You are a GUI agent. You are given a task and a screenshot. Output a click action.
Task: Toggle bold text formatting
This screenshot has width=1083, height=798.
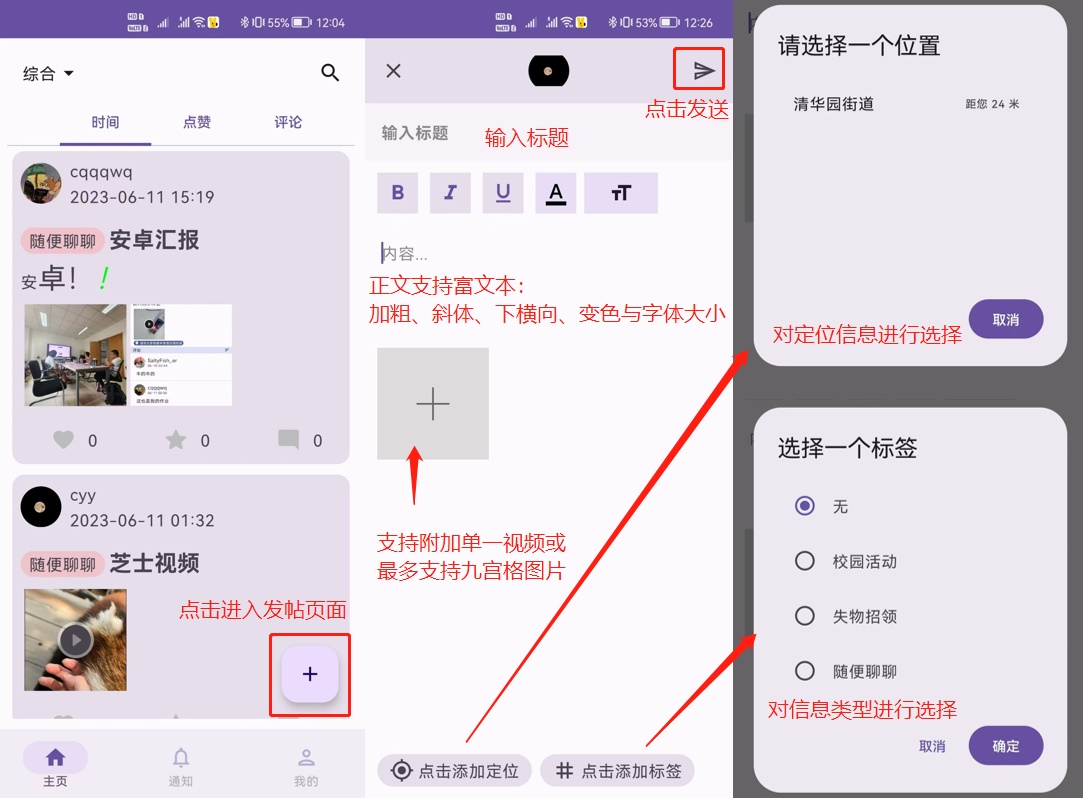coord(397,193)
